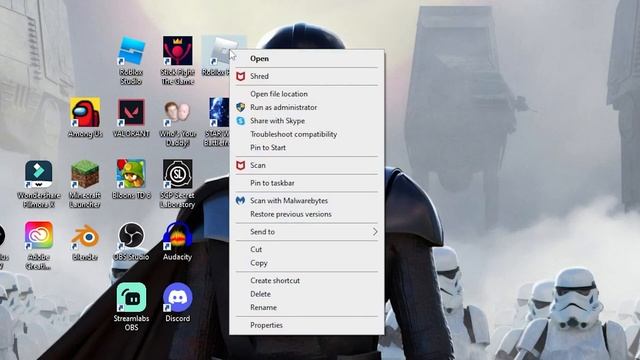Choose McAfee Shred in context menu
This screenshot has width=640, height=360.
[x=307, y=76]
